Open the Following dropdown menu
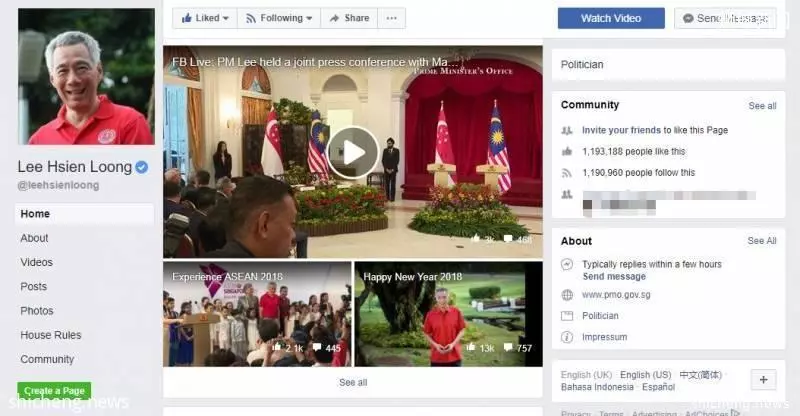The image size is (800, 416). [x=279, y=18]
